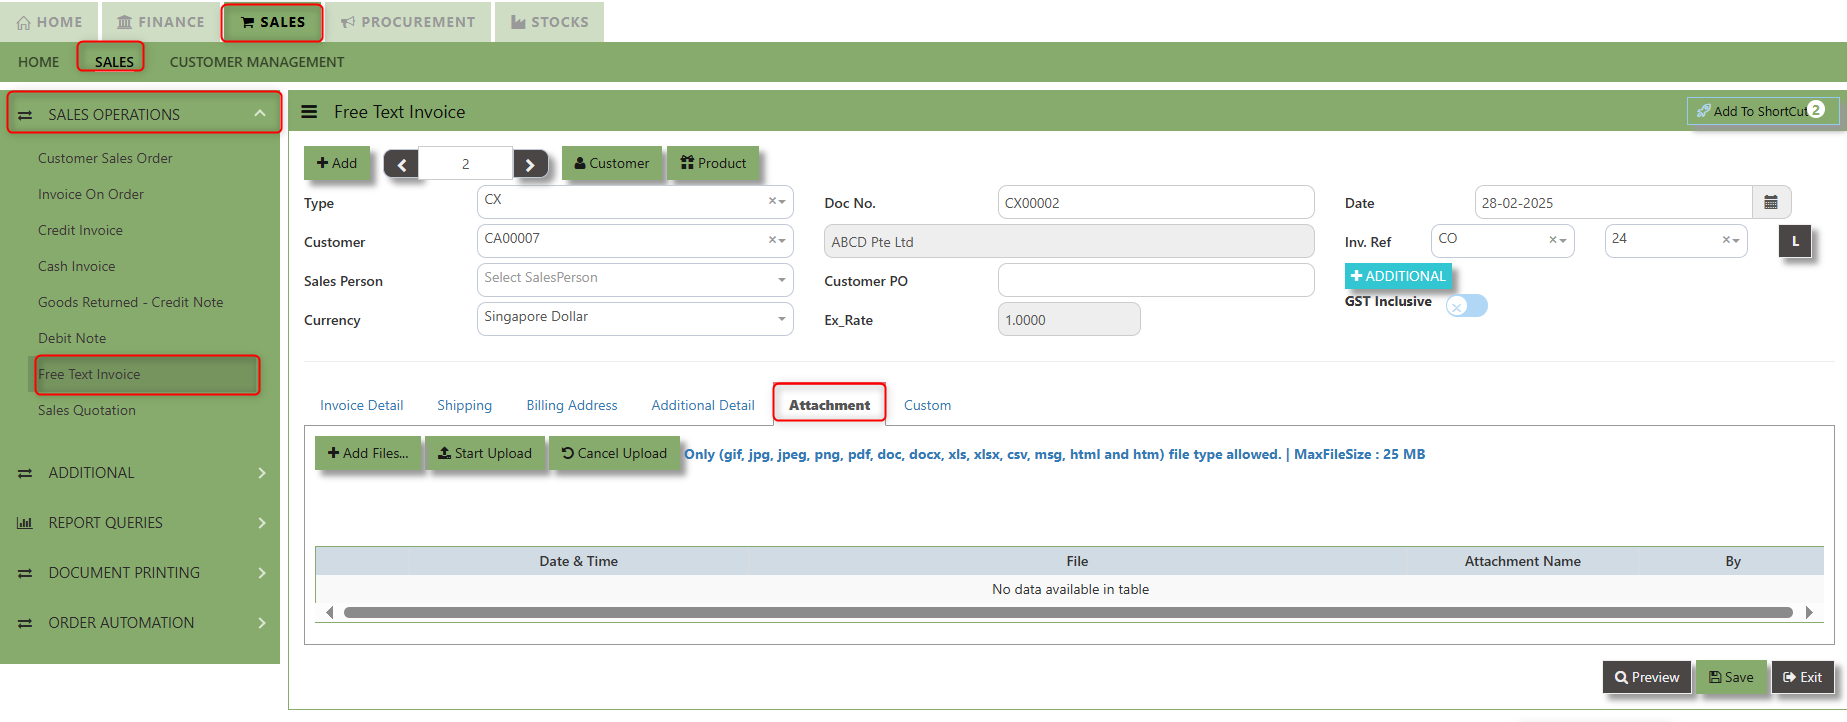The height and width of the screenshot is (722, 1847).
Task: Click HOME in the green submenu bar
Action: pyautogui.click(x=38, y=62)
